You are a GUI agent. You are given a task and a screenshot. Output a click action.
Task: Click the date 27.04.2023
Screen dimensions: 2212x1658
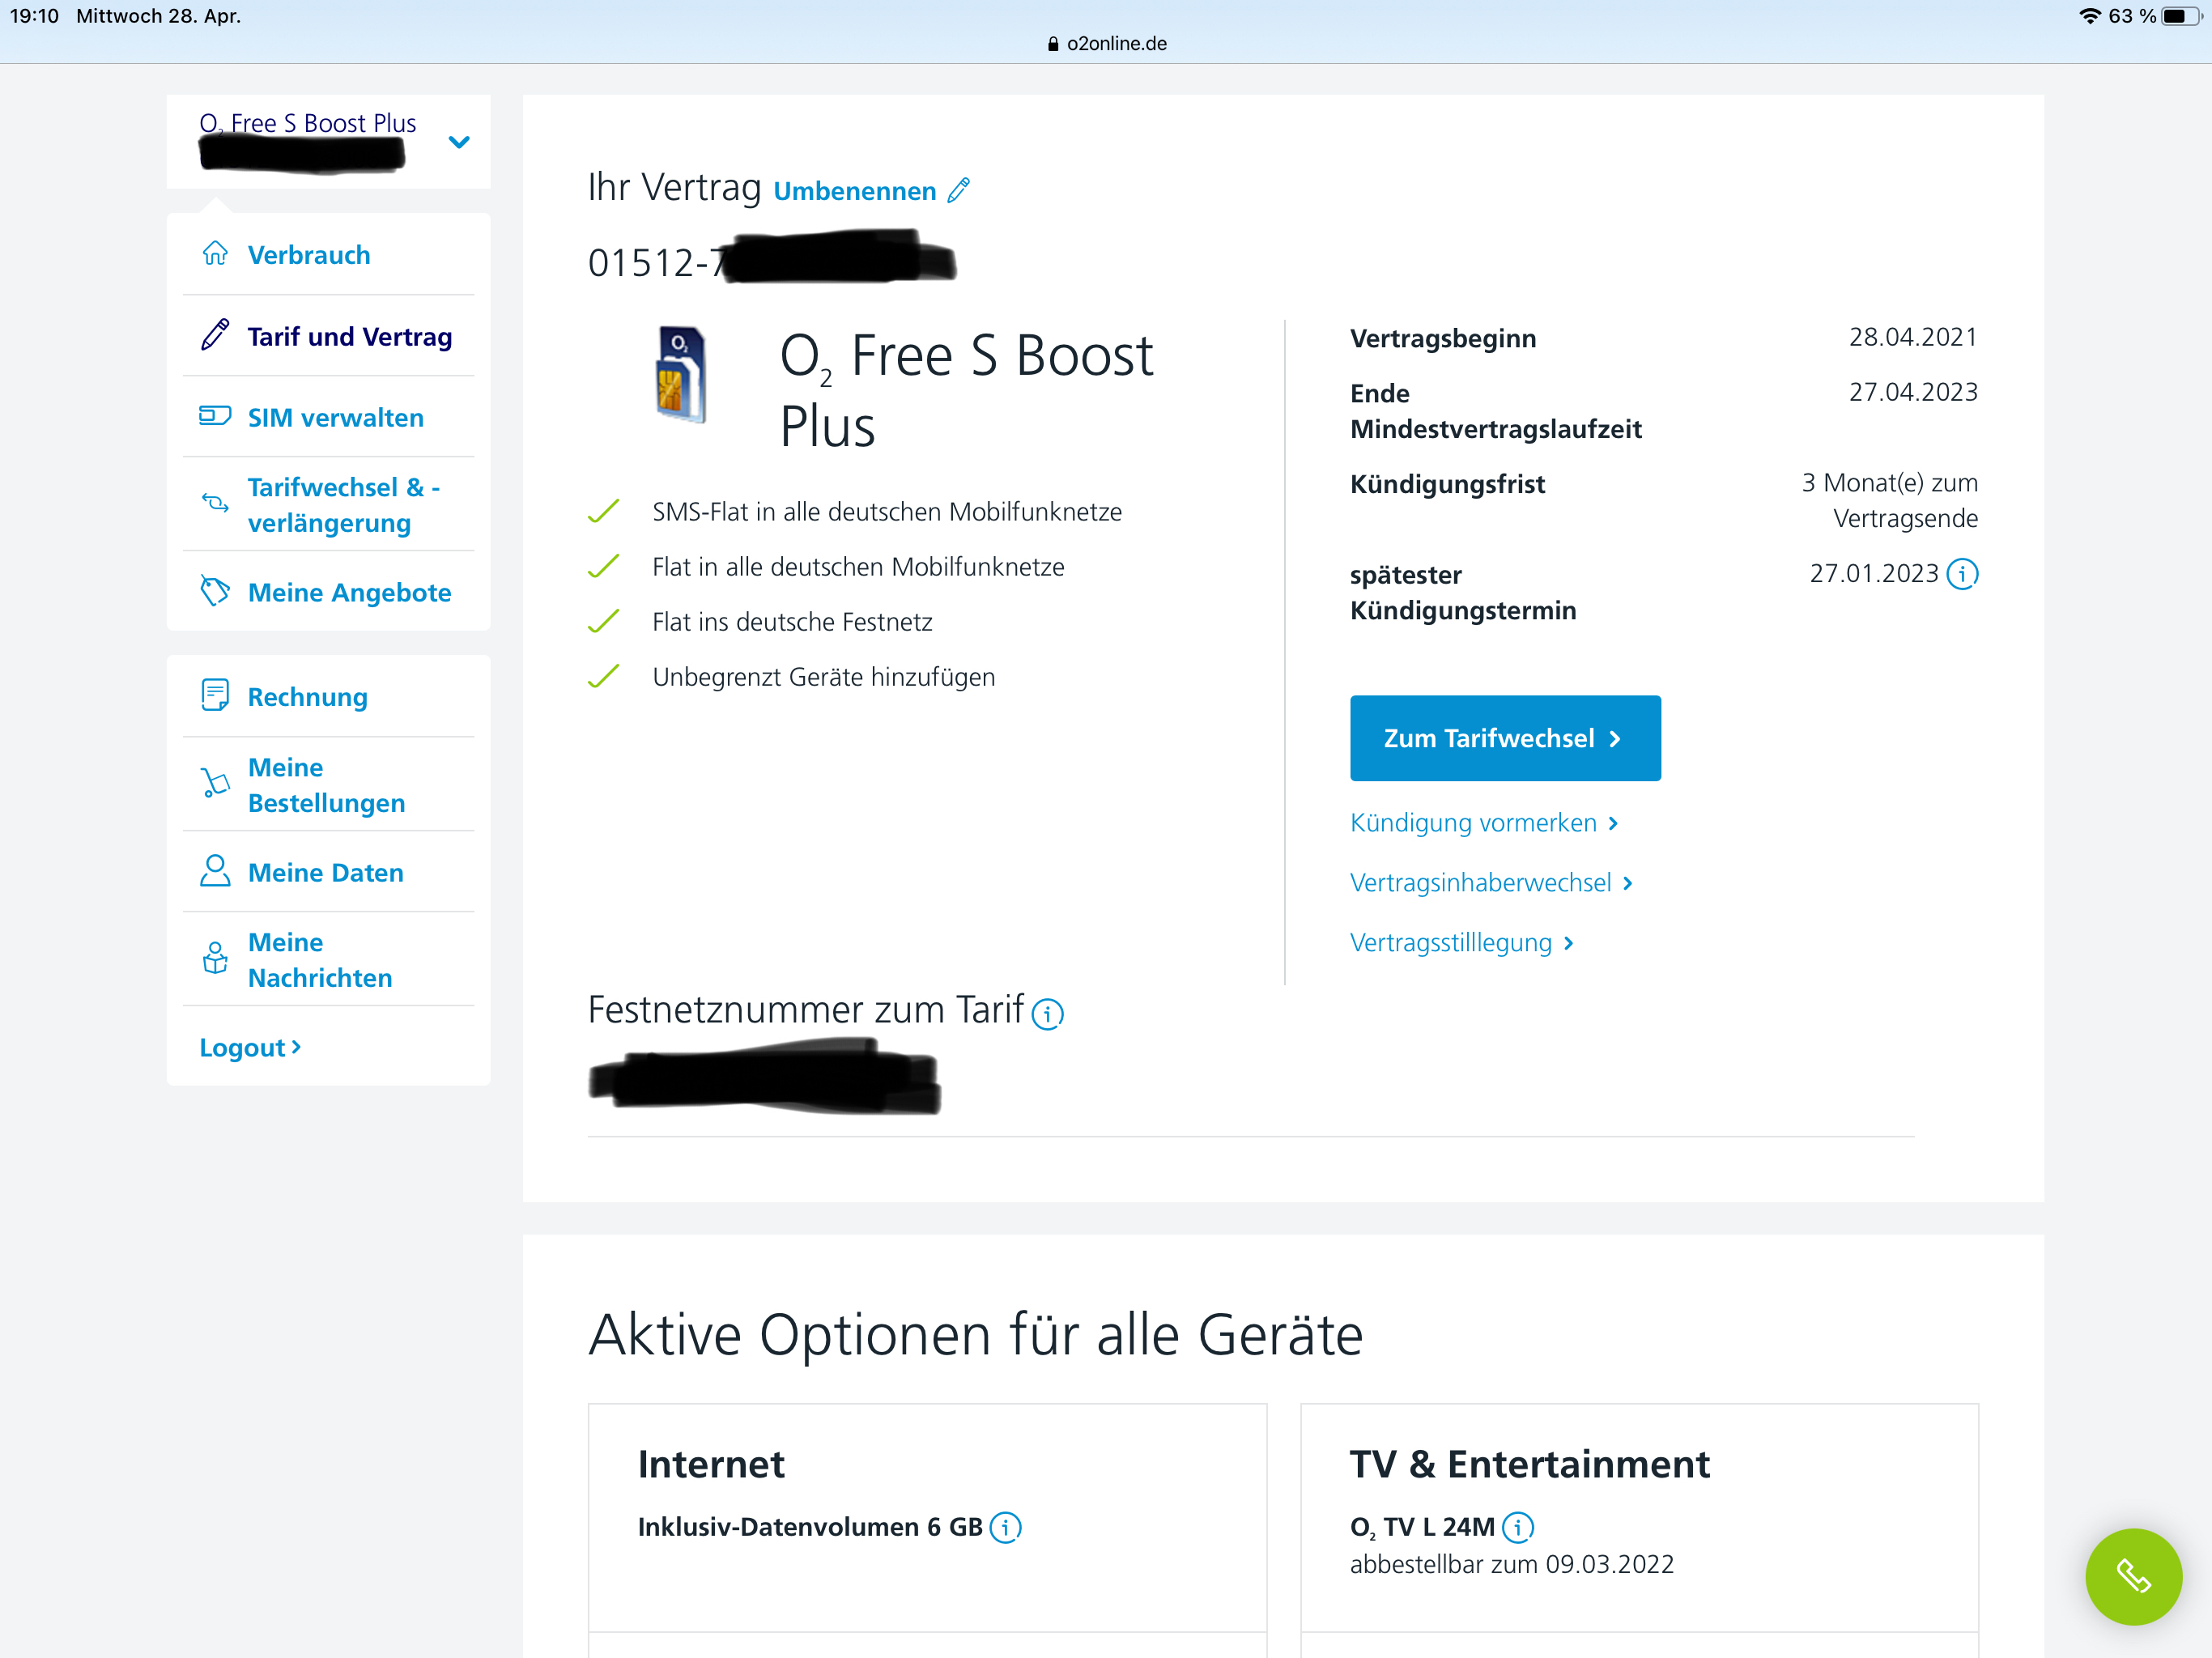(x=1913, y=392)
